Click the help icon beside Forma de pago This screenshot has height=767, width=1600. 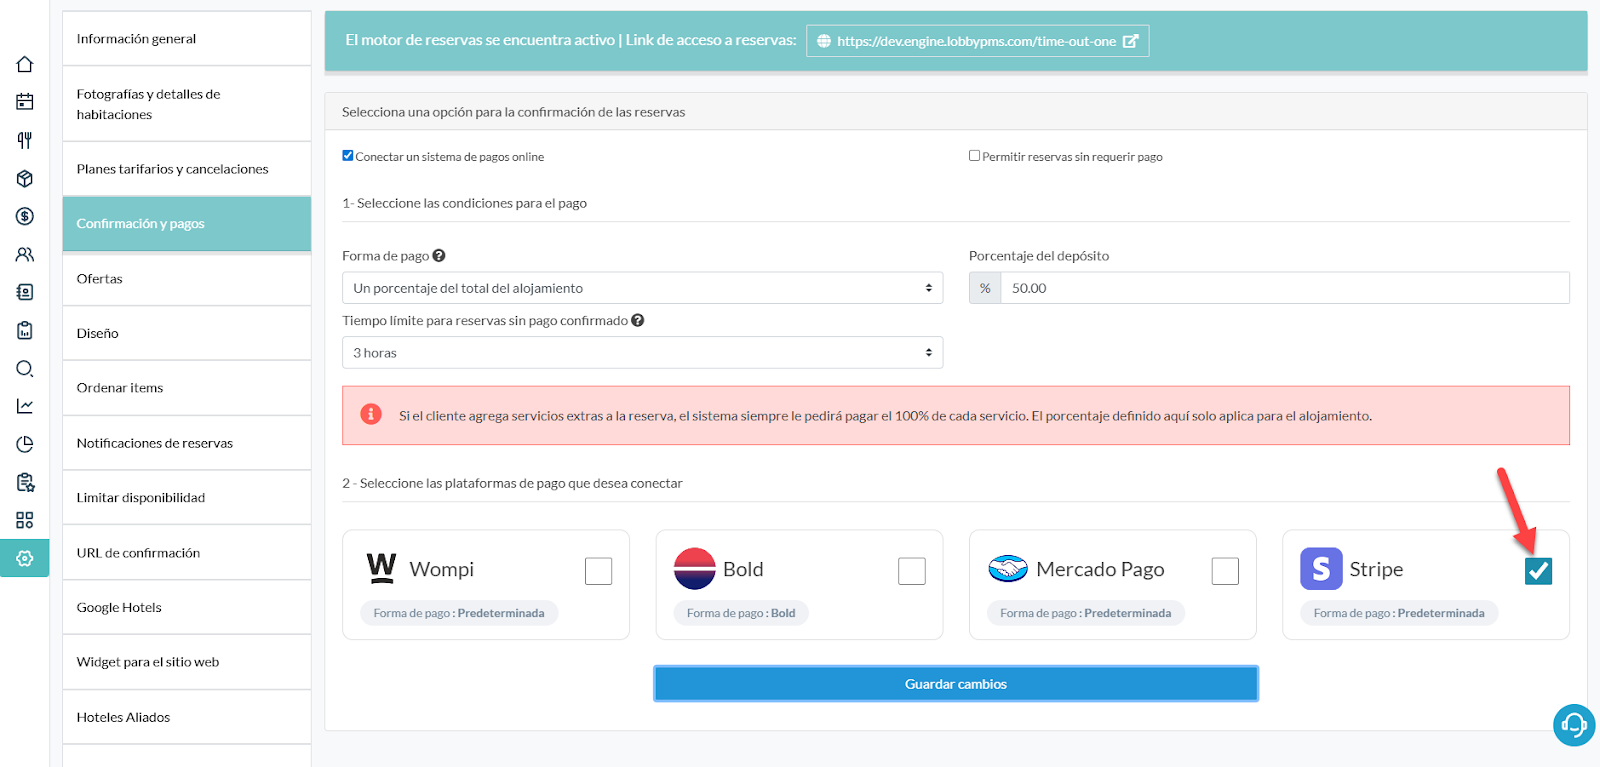pyautogui.click(x=439, y=256)
